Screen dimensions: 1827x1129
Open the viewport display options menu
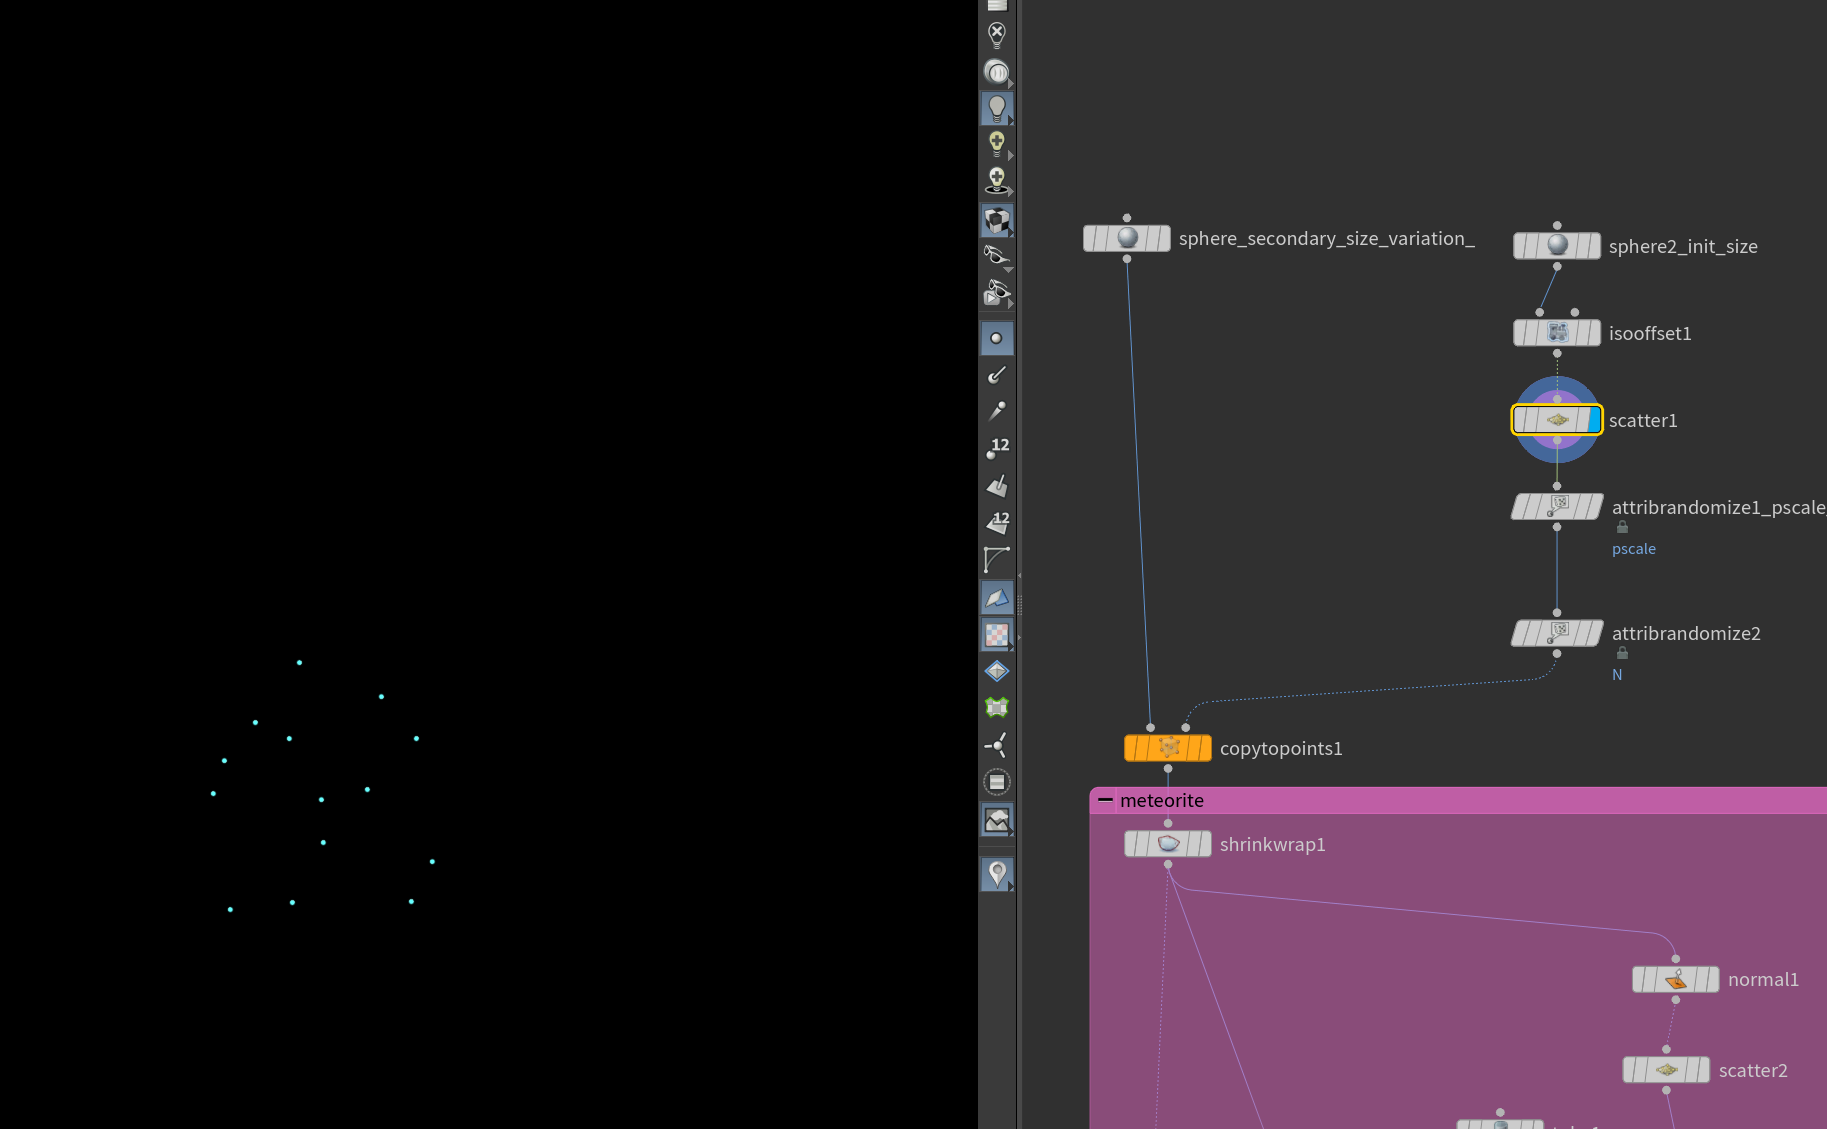click(x=997, y=6)
